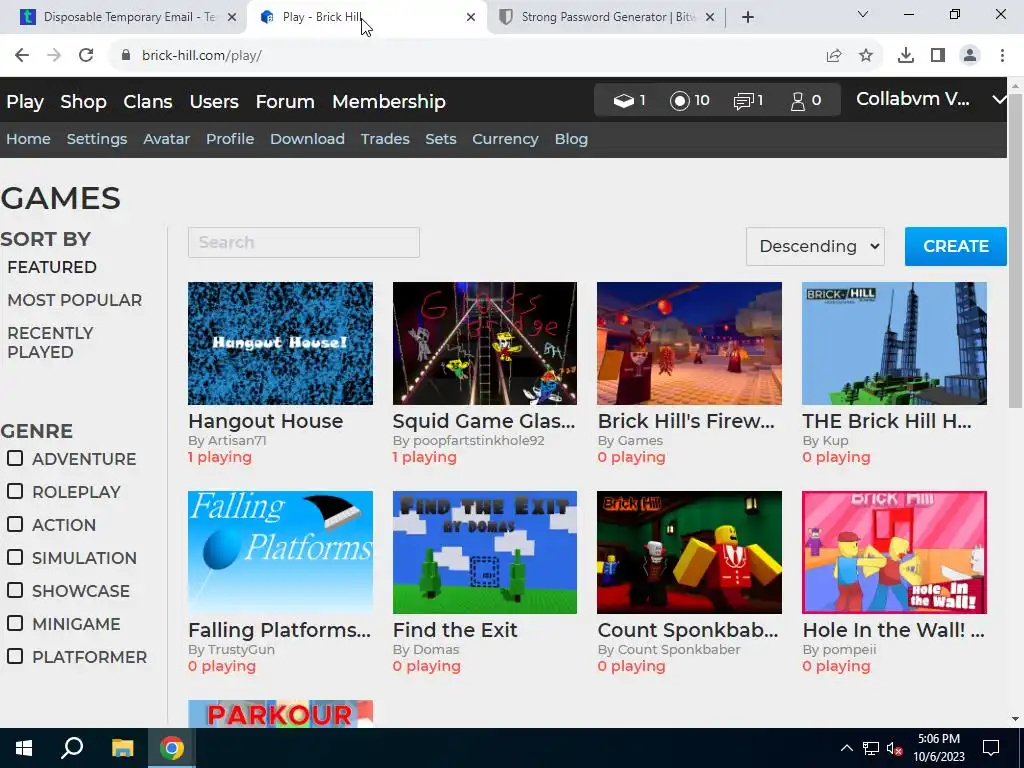Open the Membership menu item
Screen dimensions: 1024x768
click(389, 101)
